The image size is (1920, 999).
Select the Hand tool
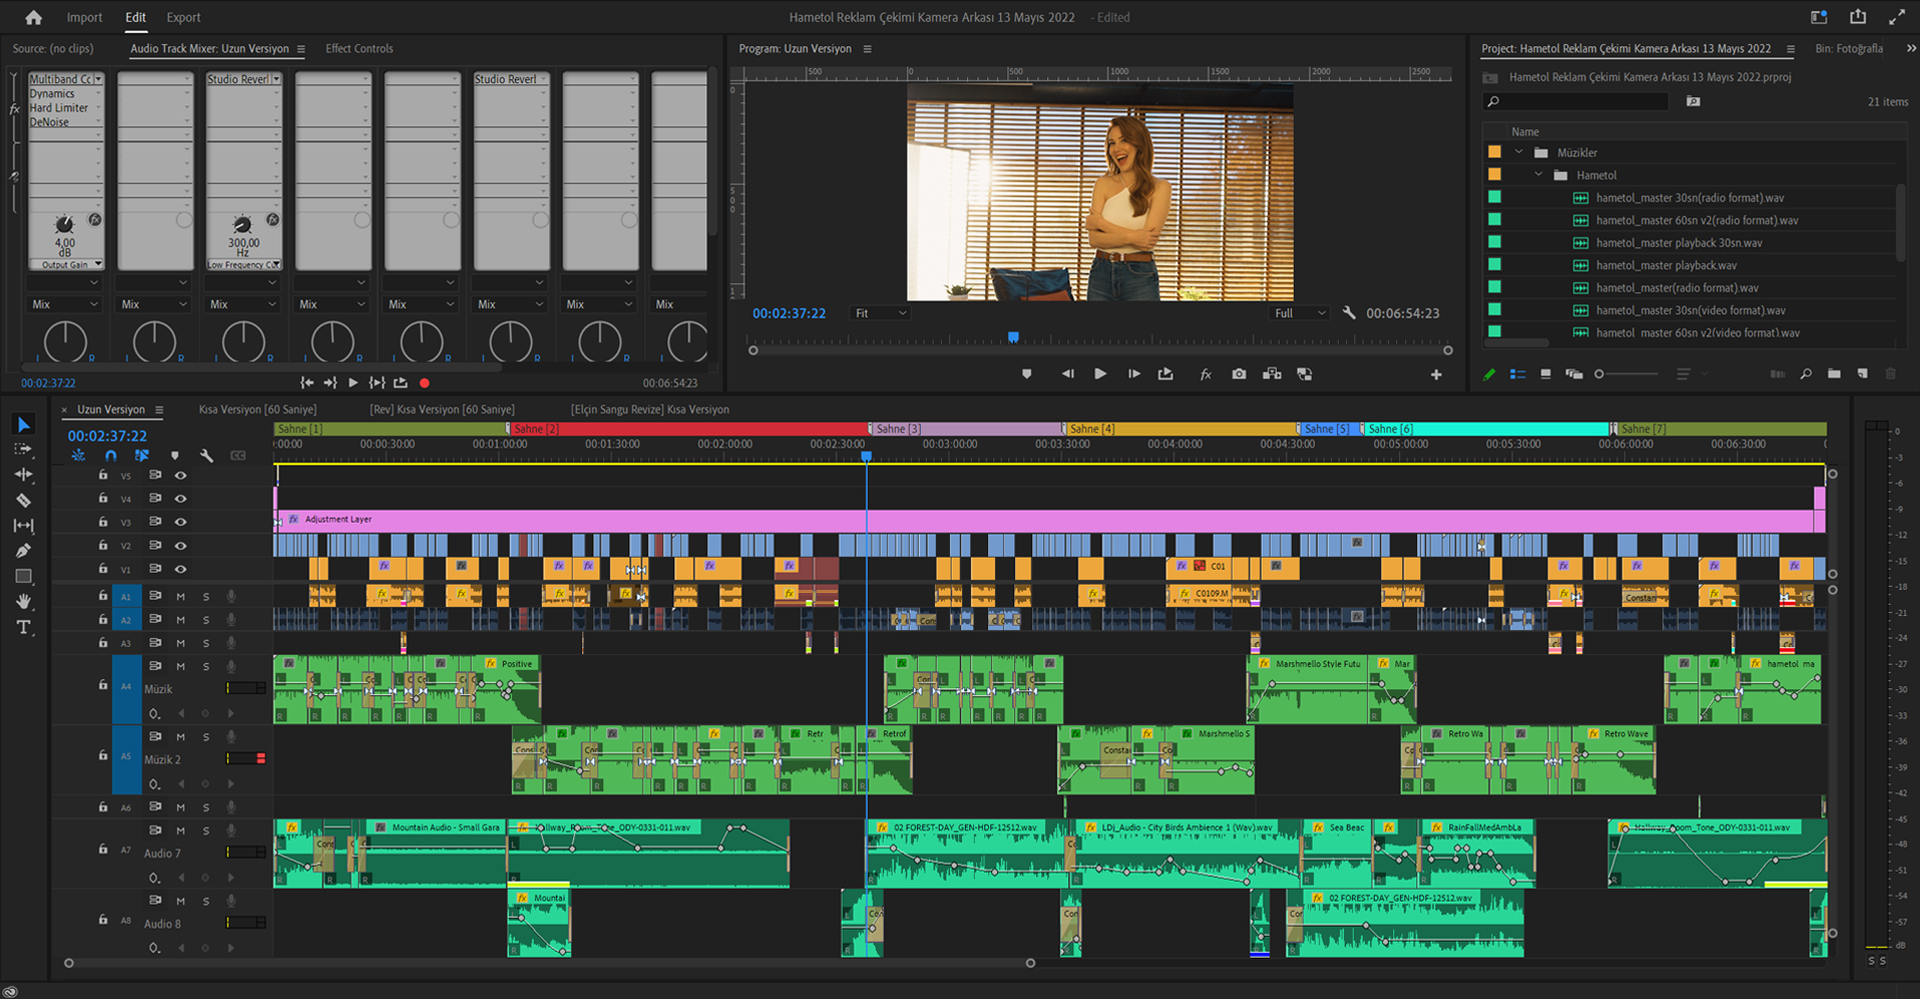point(24,602)
